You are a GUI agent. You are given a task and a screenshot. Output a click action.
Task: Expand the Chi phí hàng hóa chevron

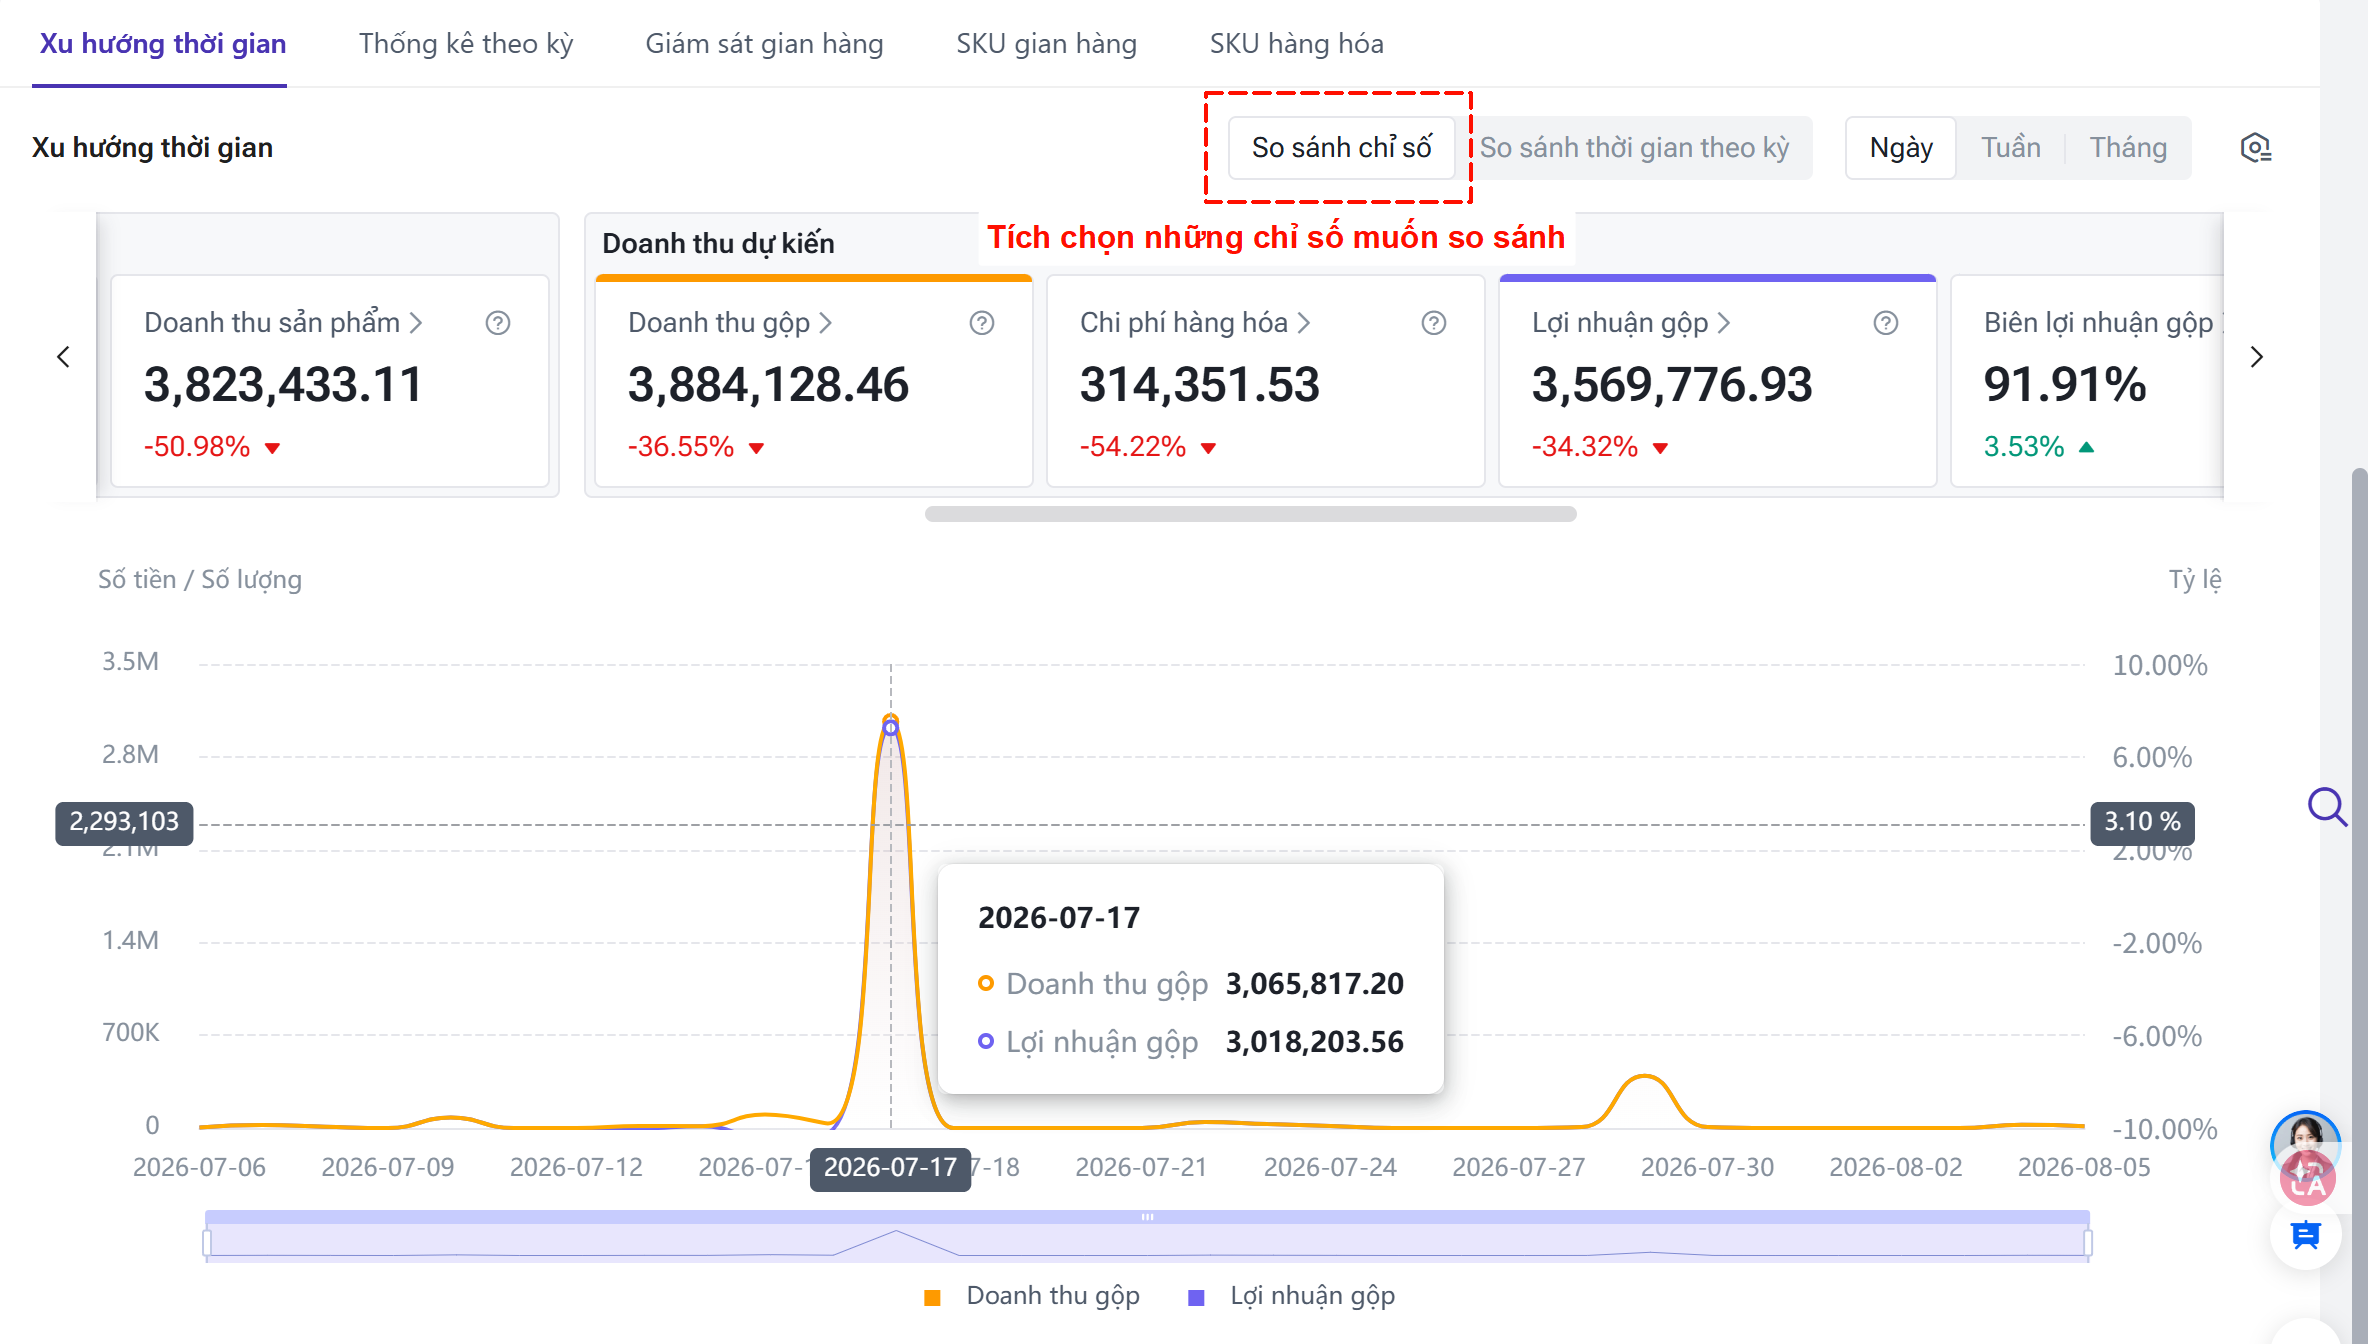1304,323
